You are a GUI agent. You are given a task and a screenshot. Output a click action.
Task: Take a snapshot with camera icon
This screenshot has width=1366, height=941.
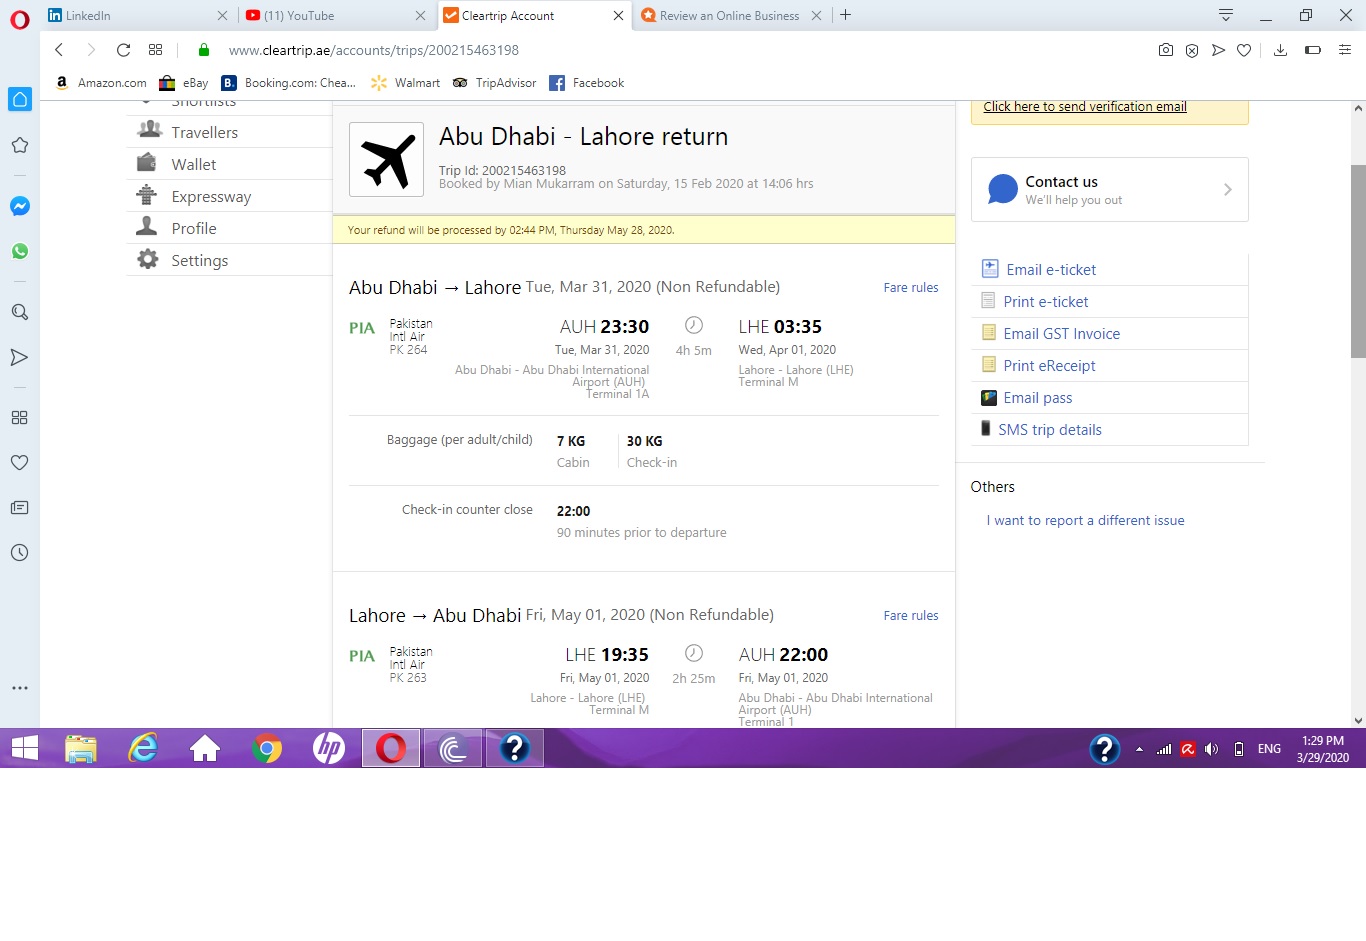[x=1165, y=50]
